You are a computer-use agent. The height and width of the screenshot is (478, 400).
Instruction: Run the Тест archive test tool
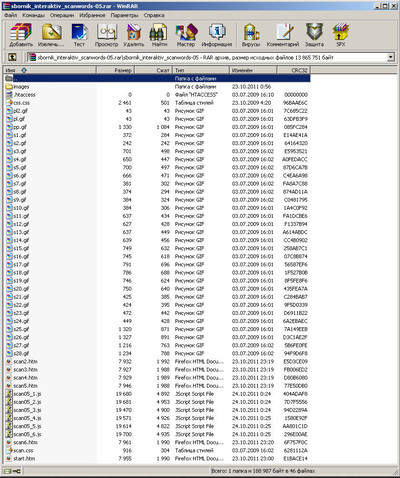79,35
